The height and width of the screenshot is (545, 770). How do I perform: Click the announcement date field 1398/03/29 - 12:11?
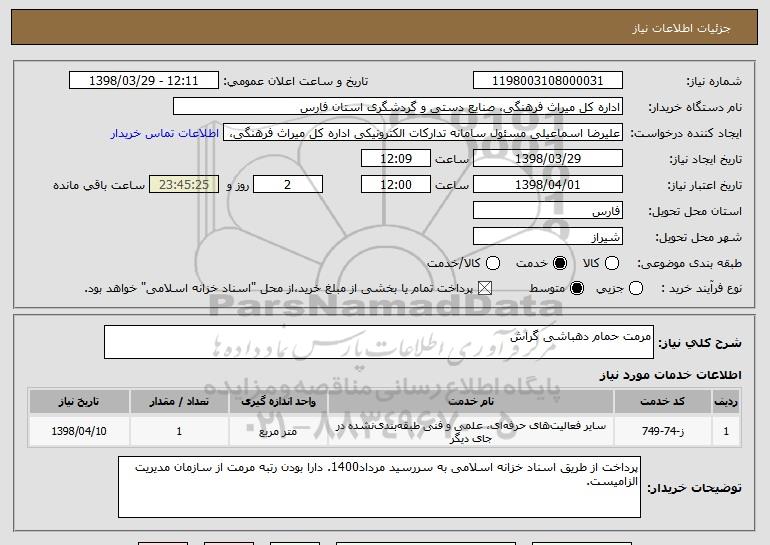[x=144, y=81]
